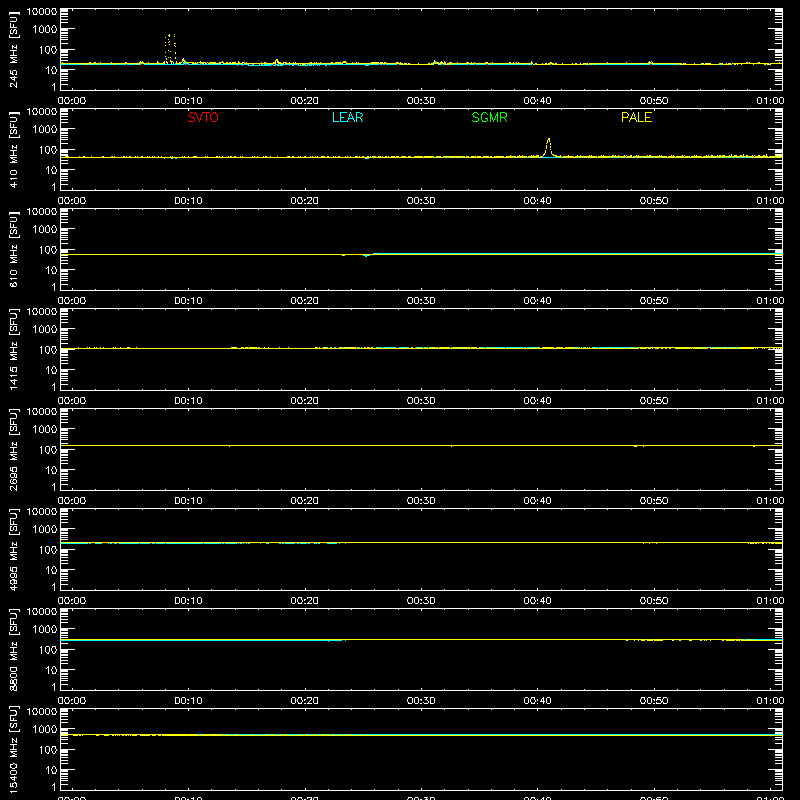This screenshot has height=800, width=800.
Task: Click the 00:50 time label under 4995 MHz plot
Action: (x=654, y=601)
